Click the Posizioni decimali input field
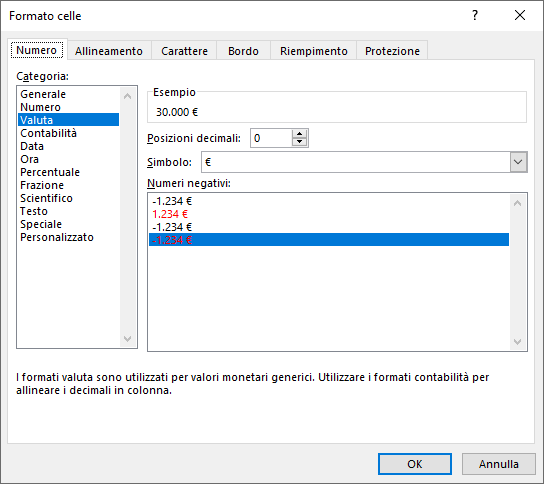Image resolution: width=544 pixels, height=484 pixels. [x=271, y=138]
